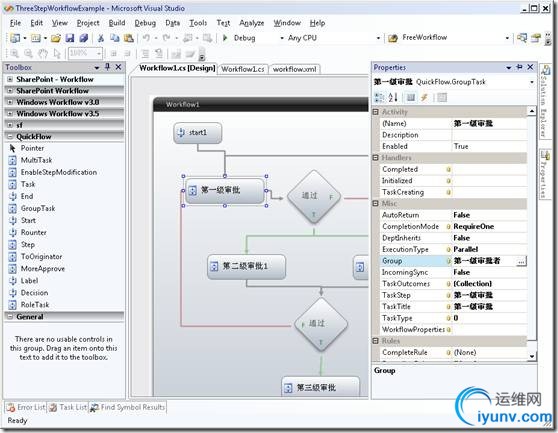Open the Debug configuration dropdown
Image resolution: width=558 pixels, height=433 pixels.
tap(282, 38)
